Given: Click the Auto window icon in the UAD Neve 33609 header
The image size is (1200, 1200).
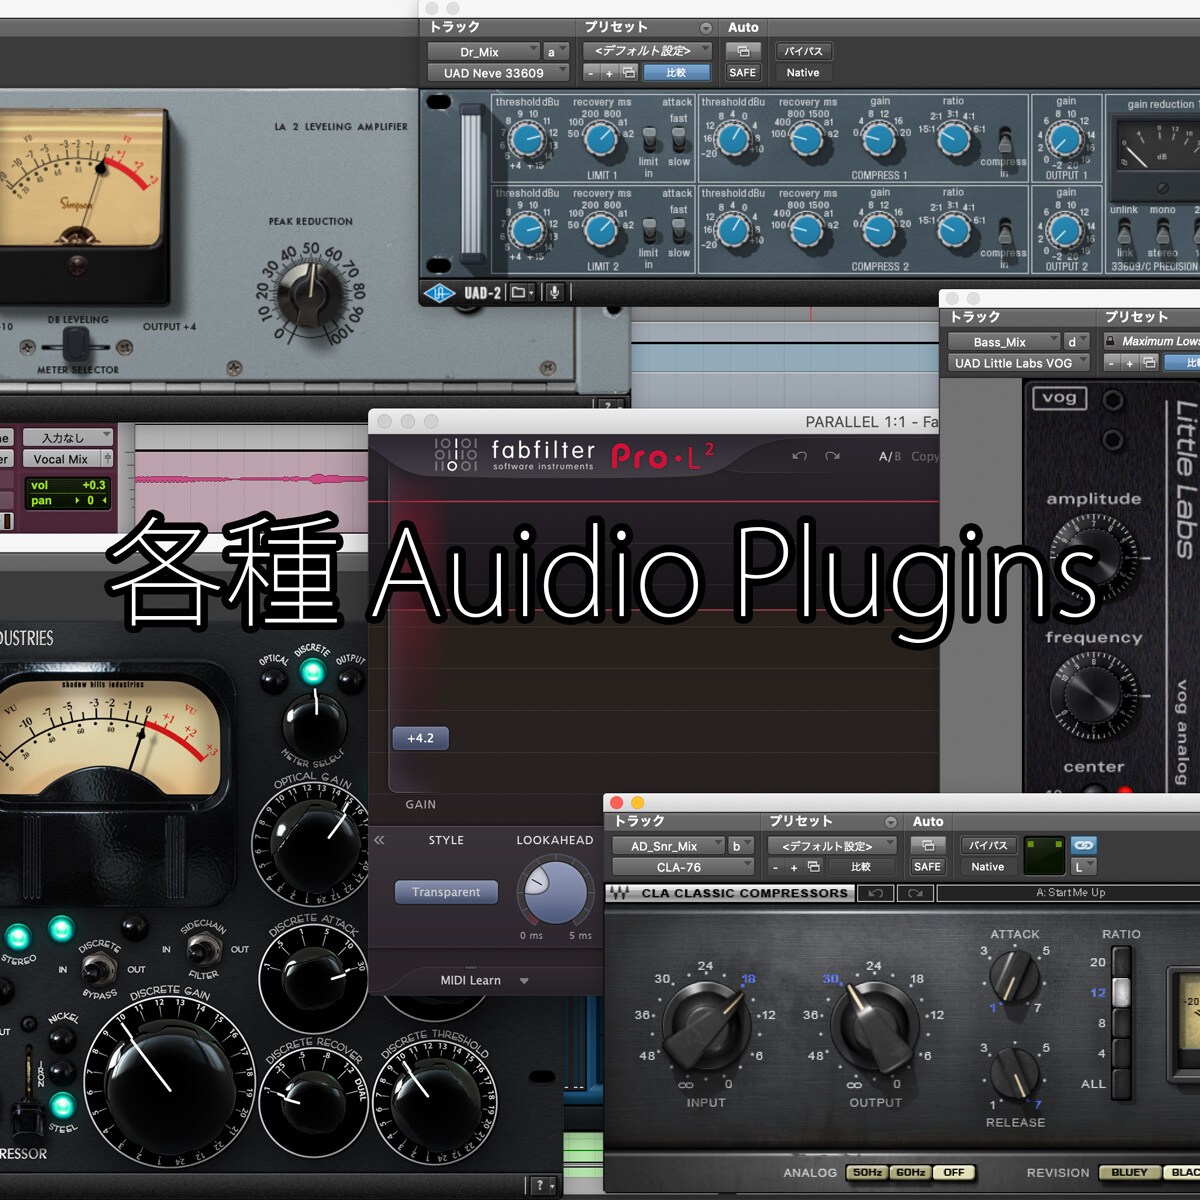Looking at the screenshot, I should click(x=743, y=51).
